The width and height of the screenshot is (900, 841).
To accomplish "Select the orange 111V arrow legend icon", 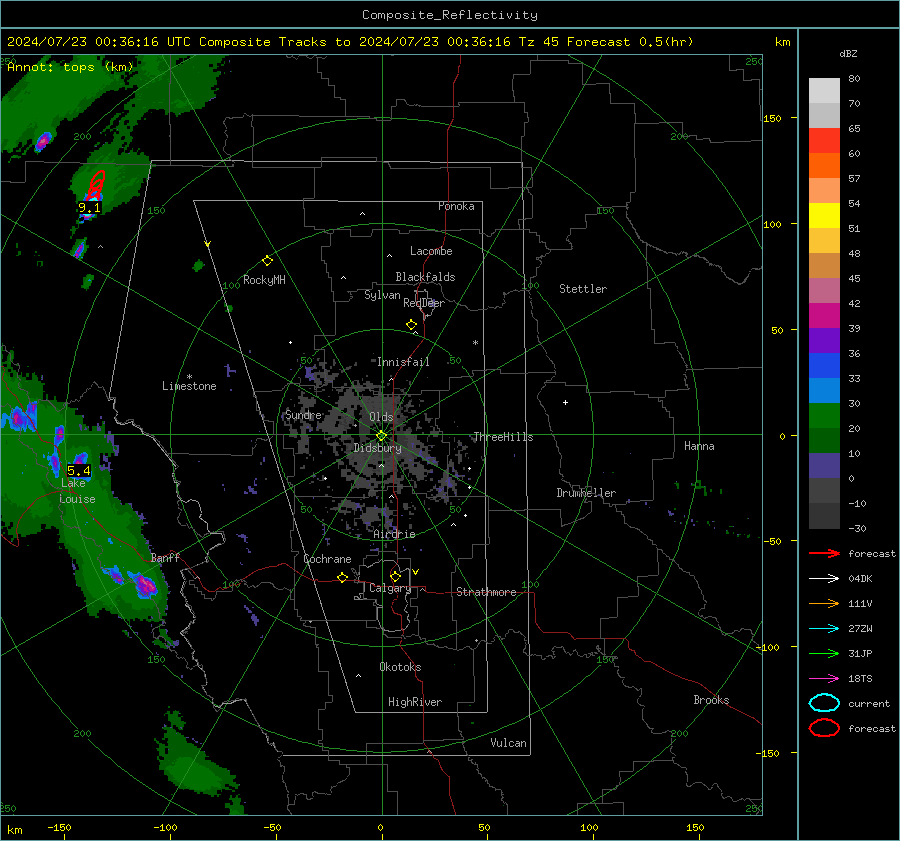I will pyautogui.click(x=824, y=603).
